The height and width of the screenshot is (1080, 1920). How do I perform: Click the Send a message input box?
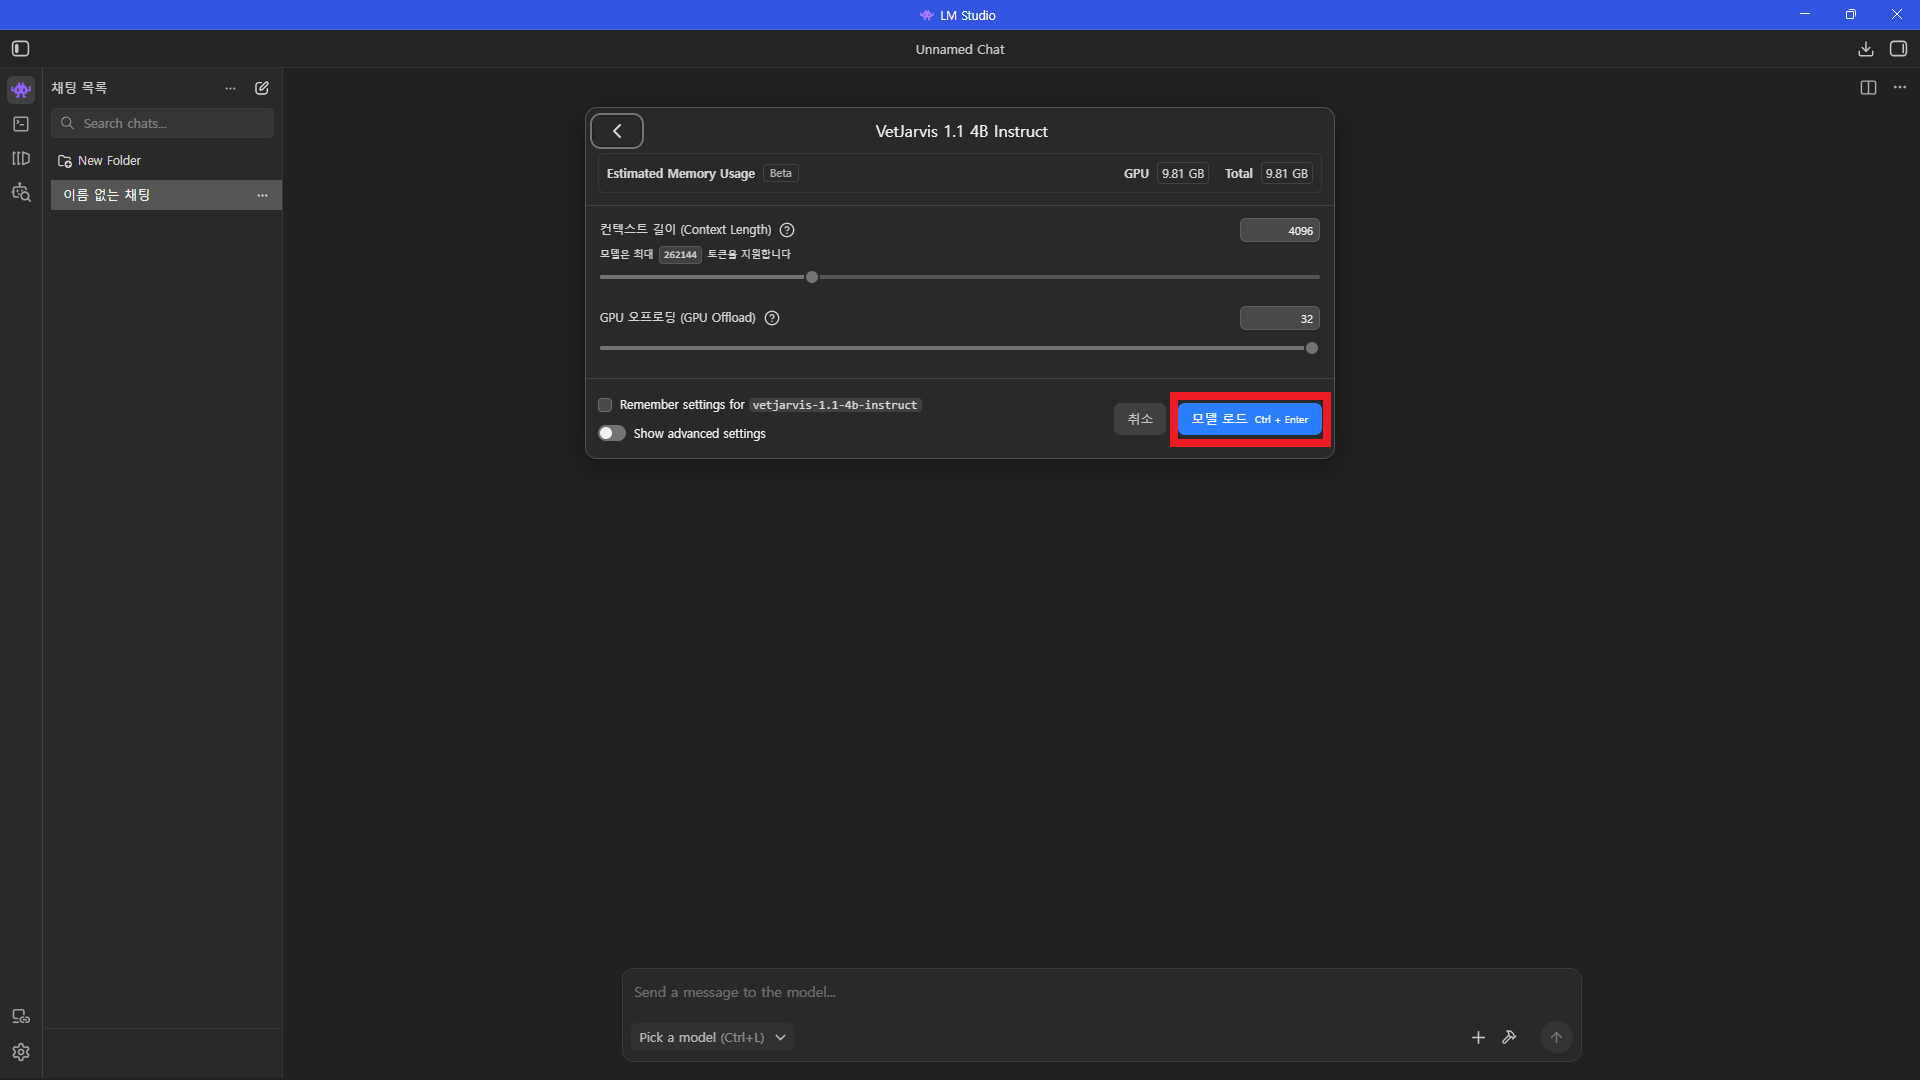pos(1100,992)
